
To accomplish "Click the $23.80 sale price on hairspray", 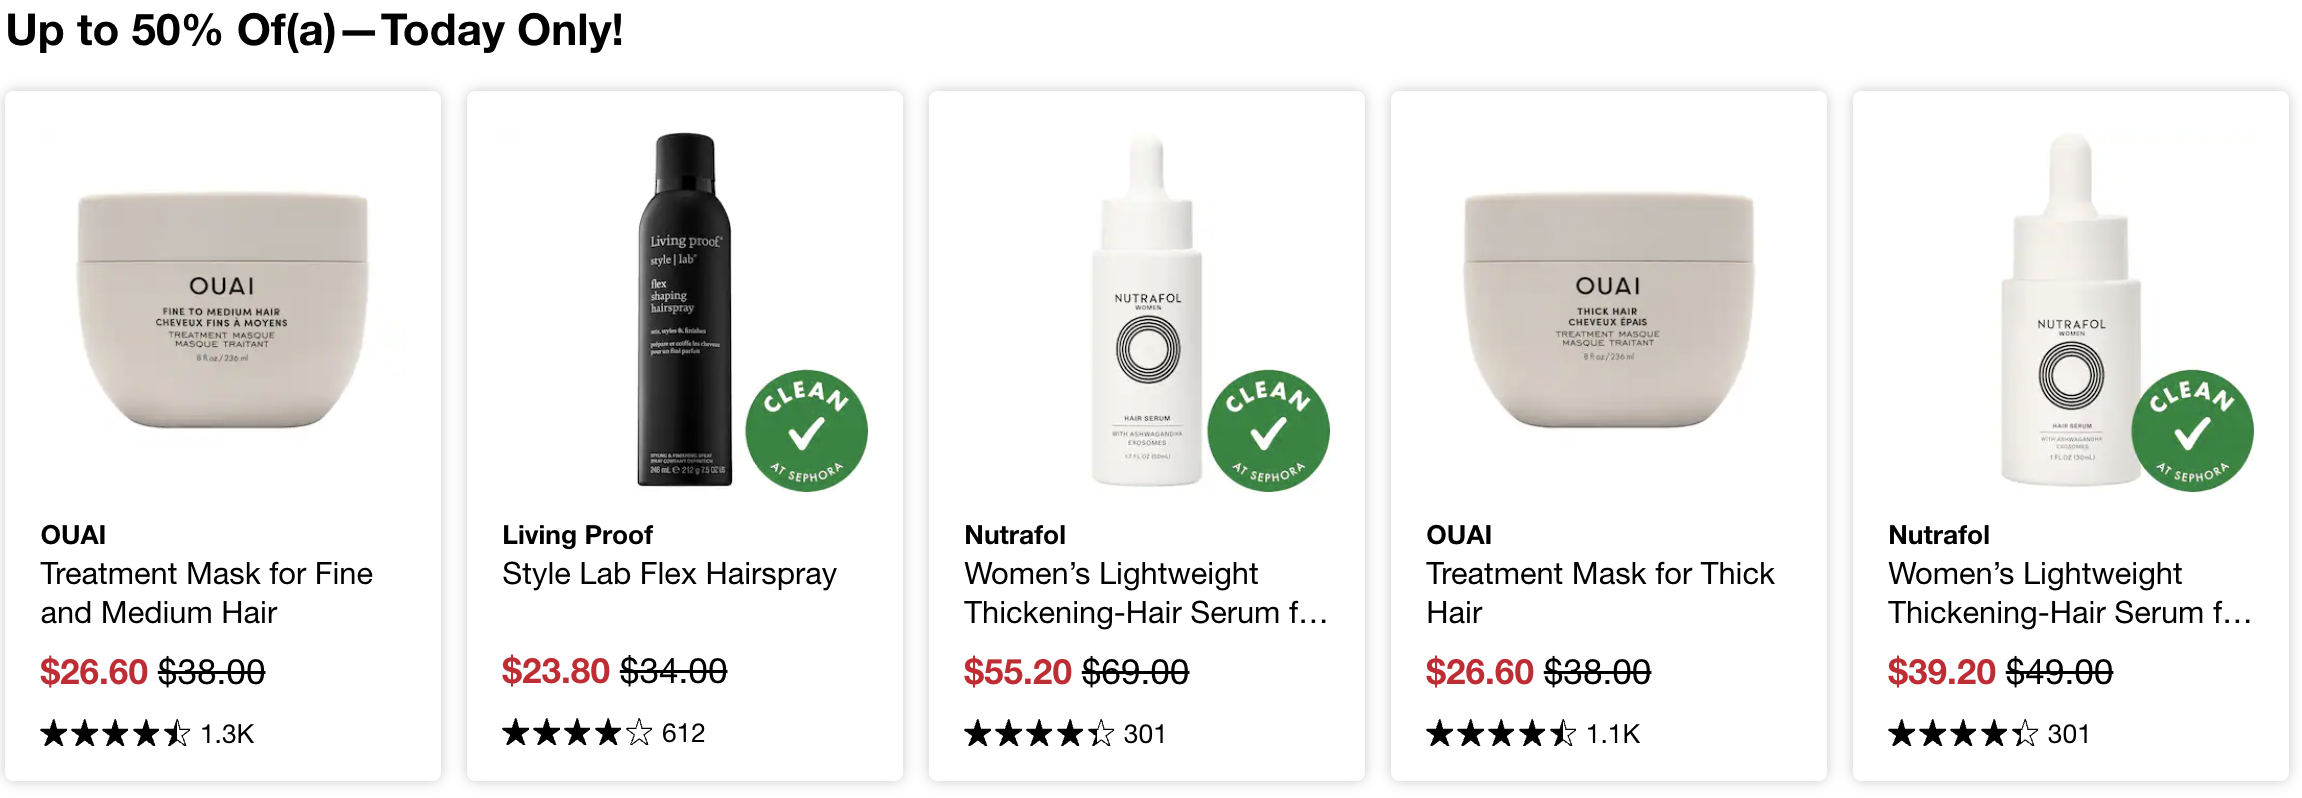I will tap(555, 671).
